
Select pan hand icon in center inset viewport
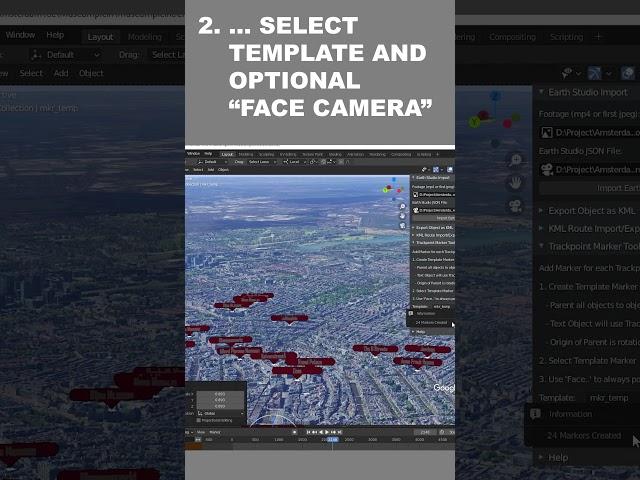tap(402, 216)
